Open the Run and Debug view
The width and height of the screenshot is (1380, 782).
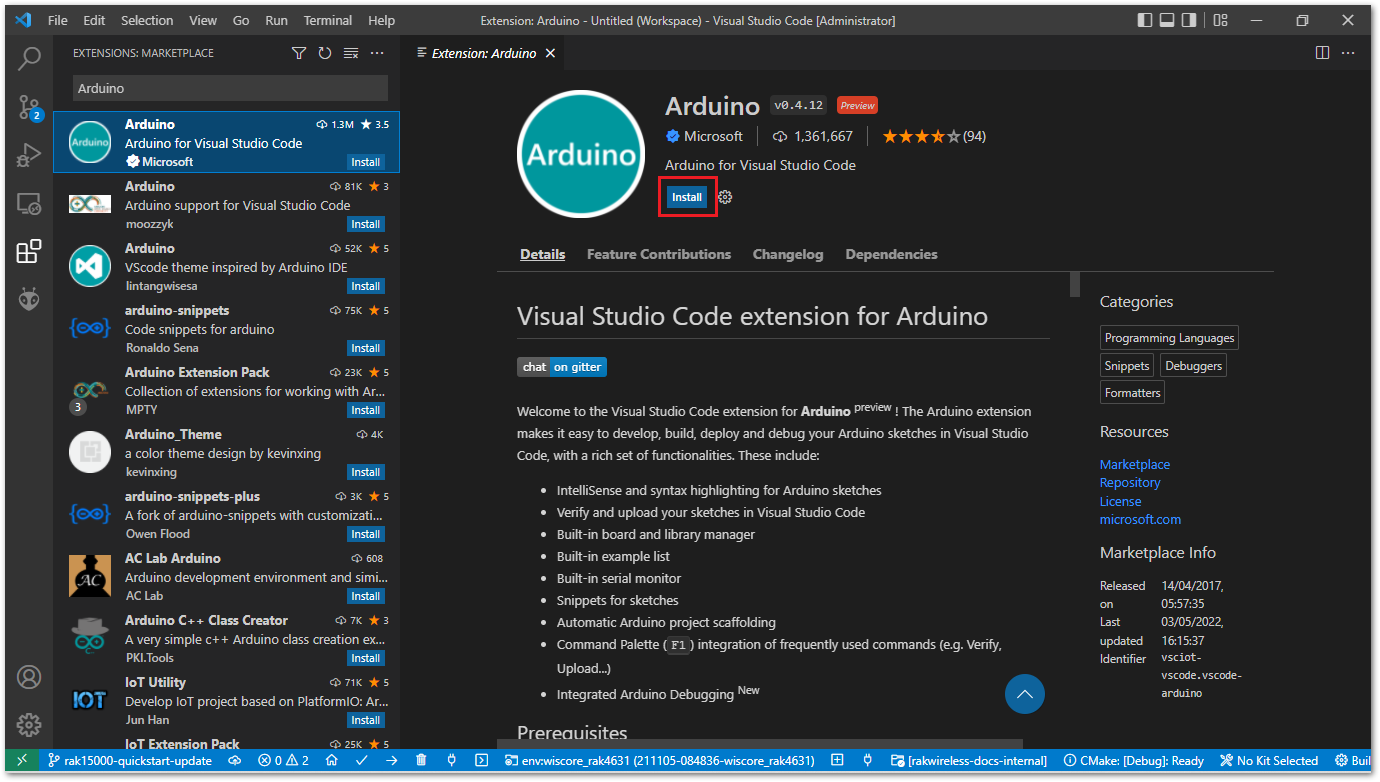point(29,155)
